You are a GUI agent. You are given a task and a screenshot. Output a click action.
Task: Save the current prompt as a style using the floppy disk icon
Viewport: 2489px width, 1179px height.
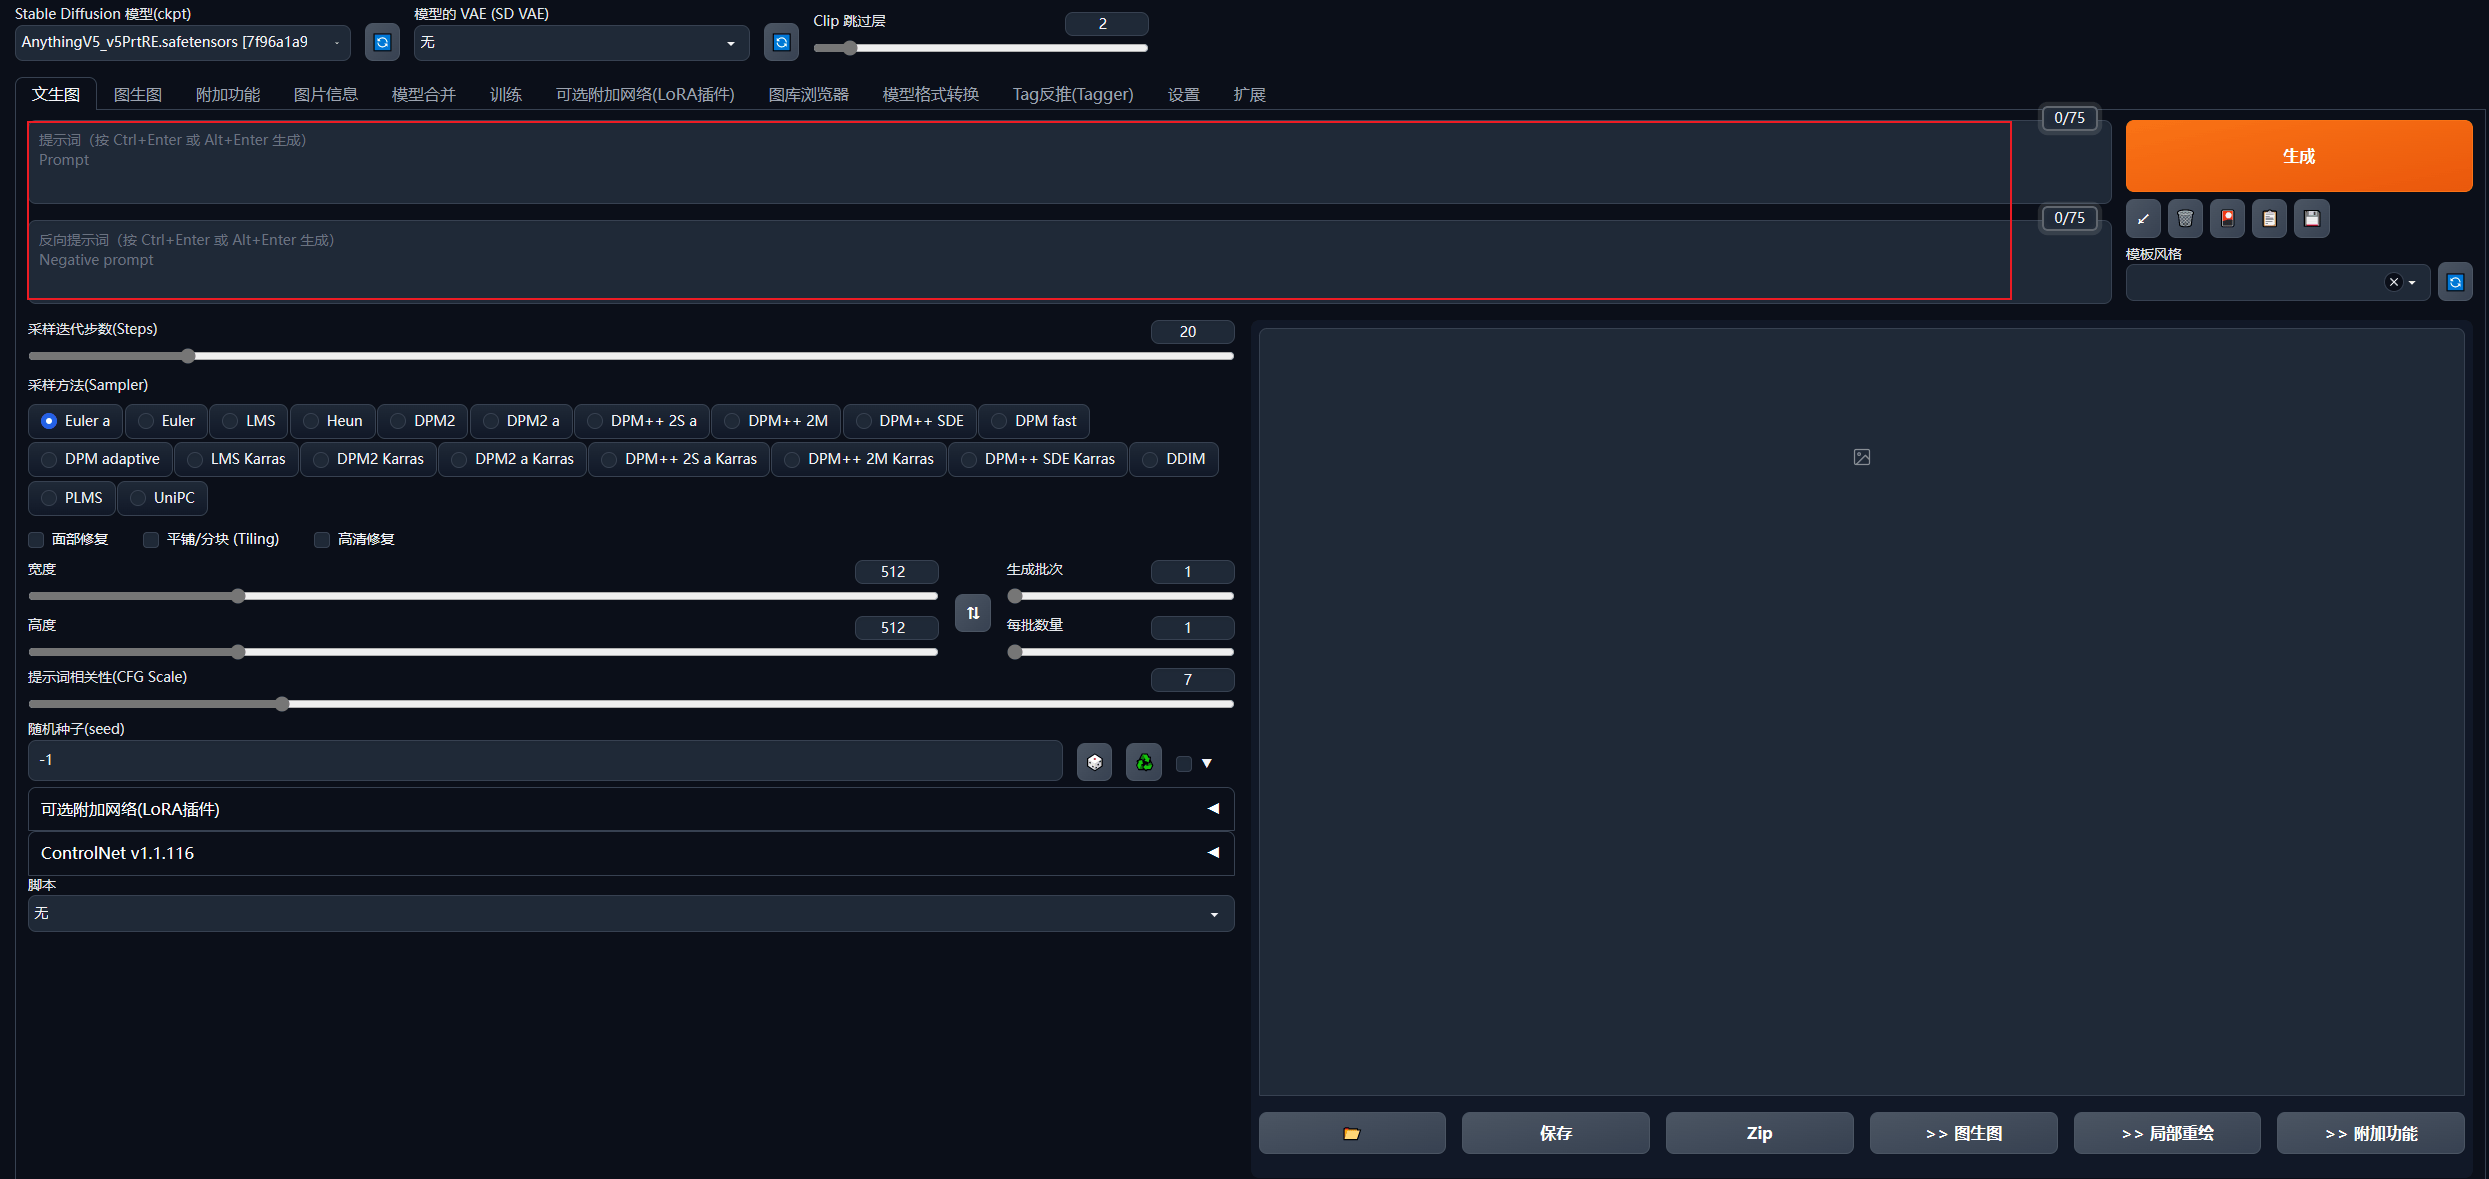pos(2312,218)
